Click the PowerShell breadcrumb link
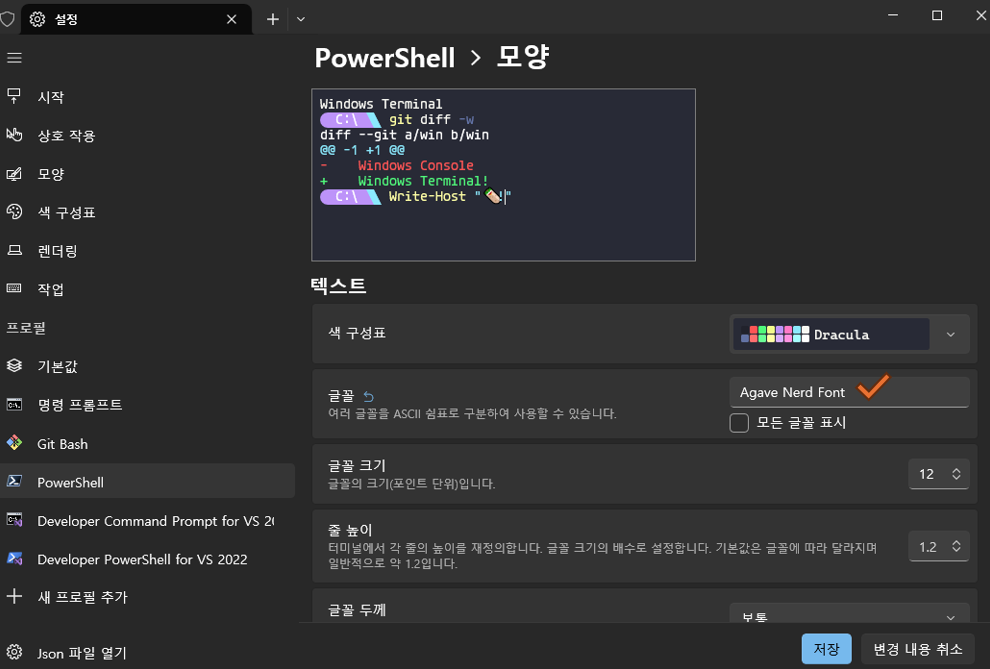This screenshot has width=990, height=669. click(385, 58)
